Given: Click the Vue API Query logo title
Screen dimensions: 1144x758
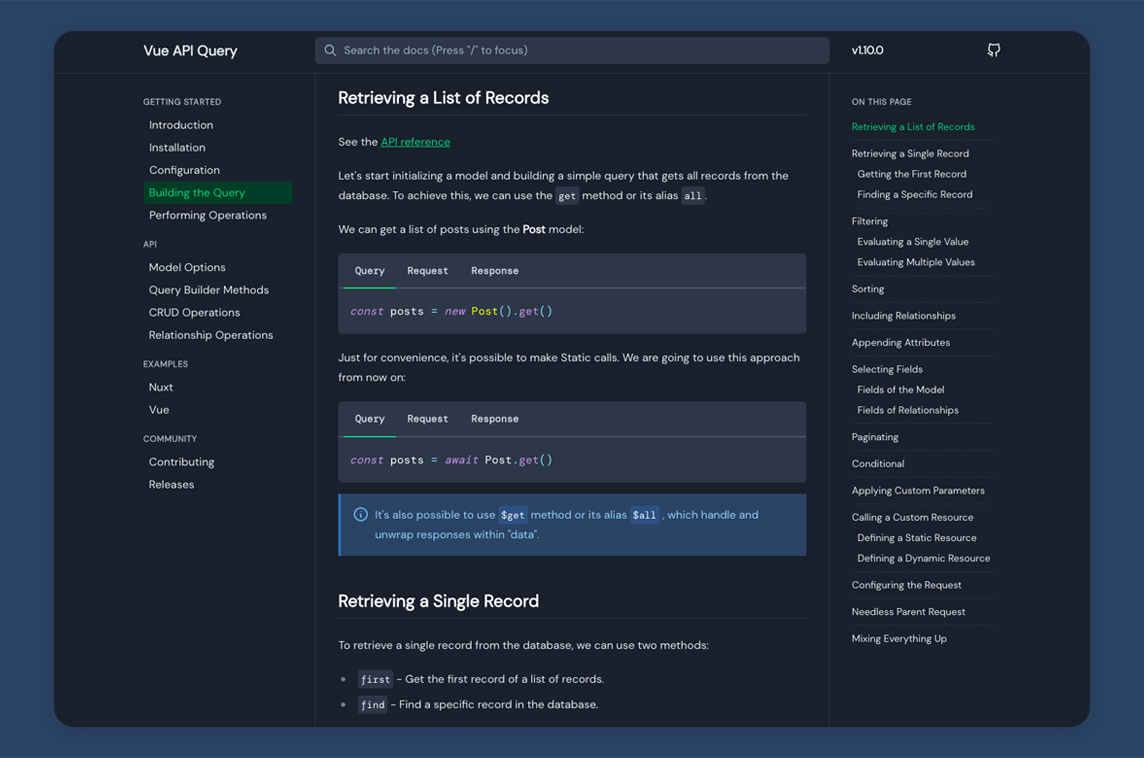Looking at the screenshot, I should pyautogui.click(x=190, y=50).
